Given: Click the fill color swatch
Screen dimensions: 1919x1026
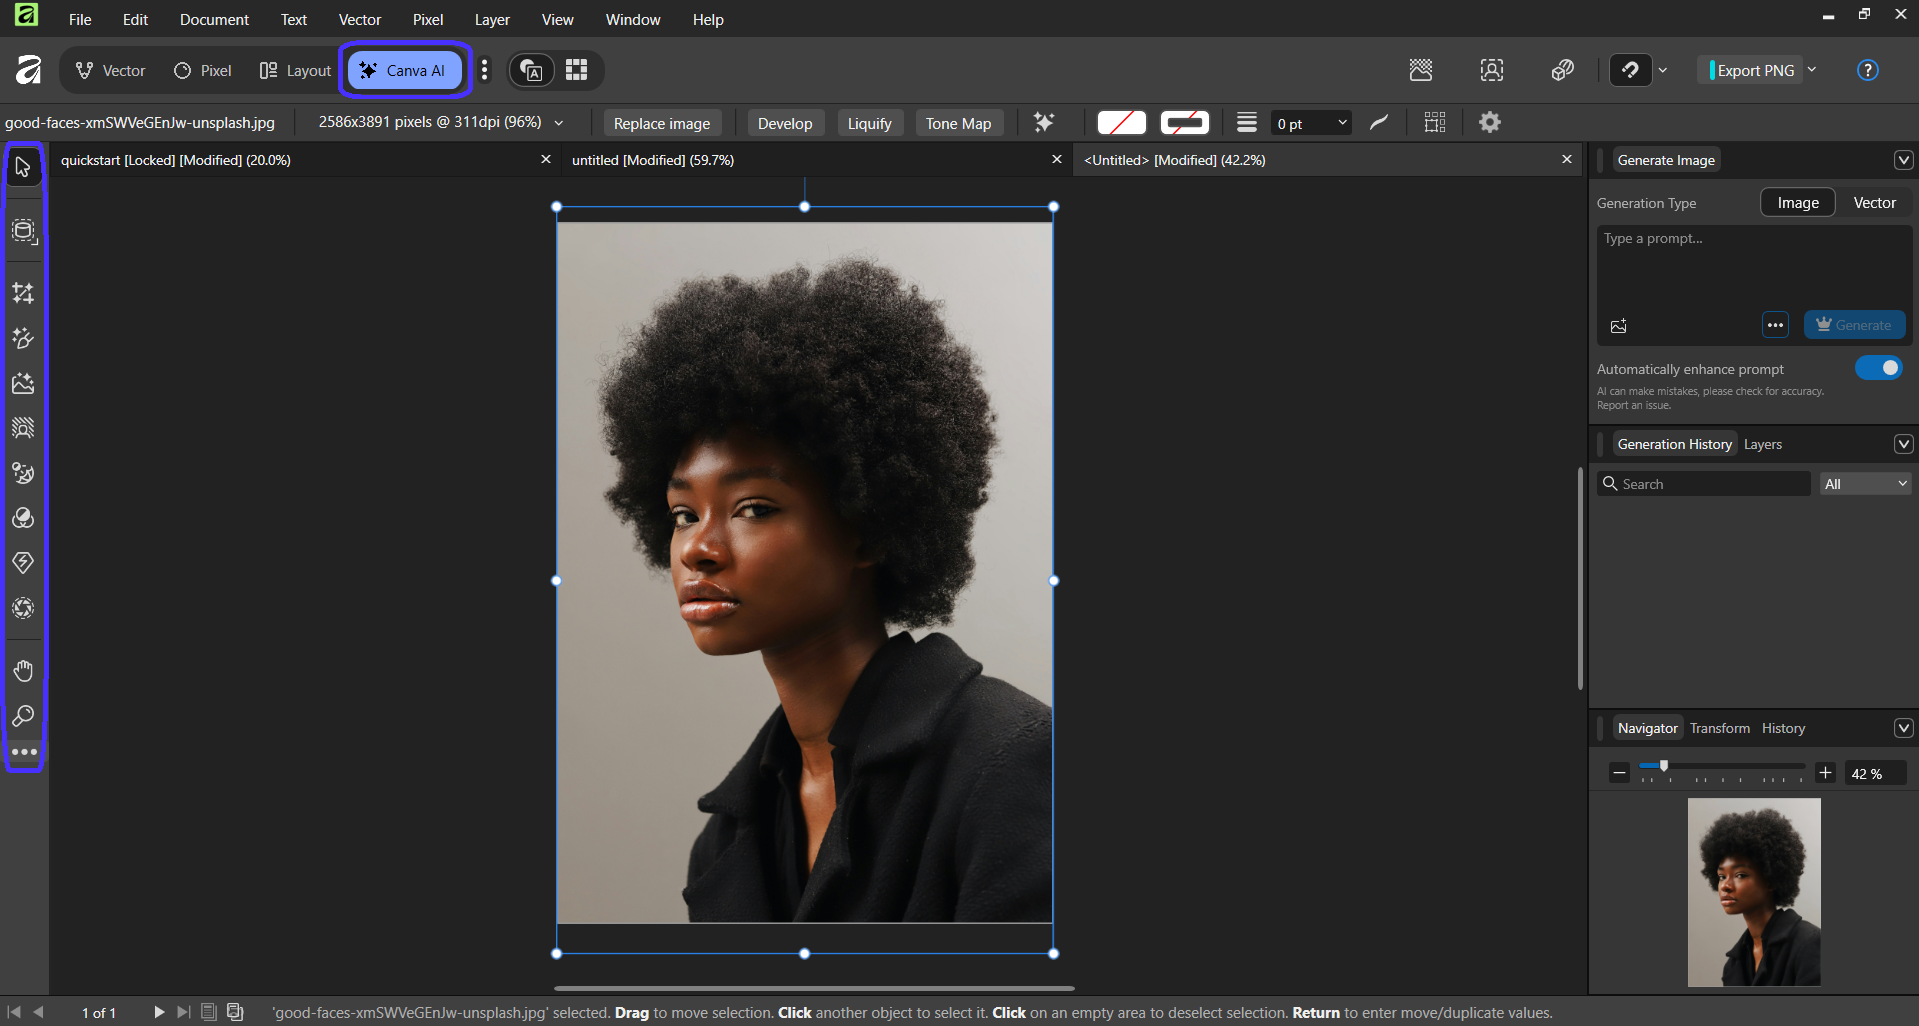Looking at the screenshot, I should click(1121, 123).
